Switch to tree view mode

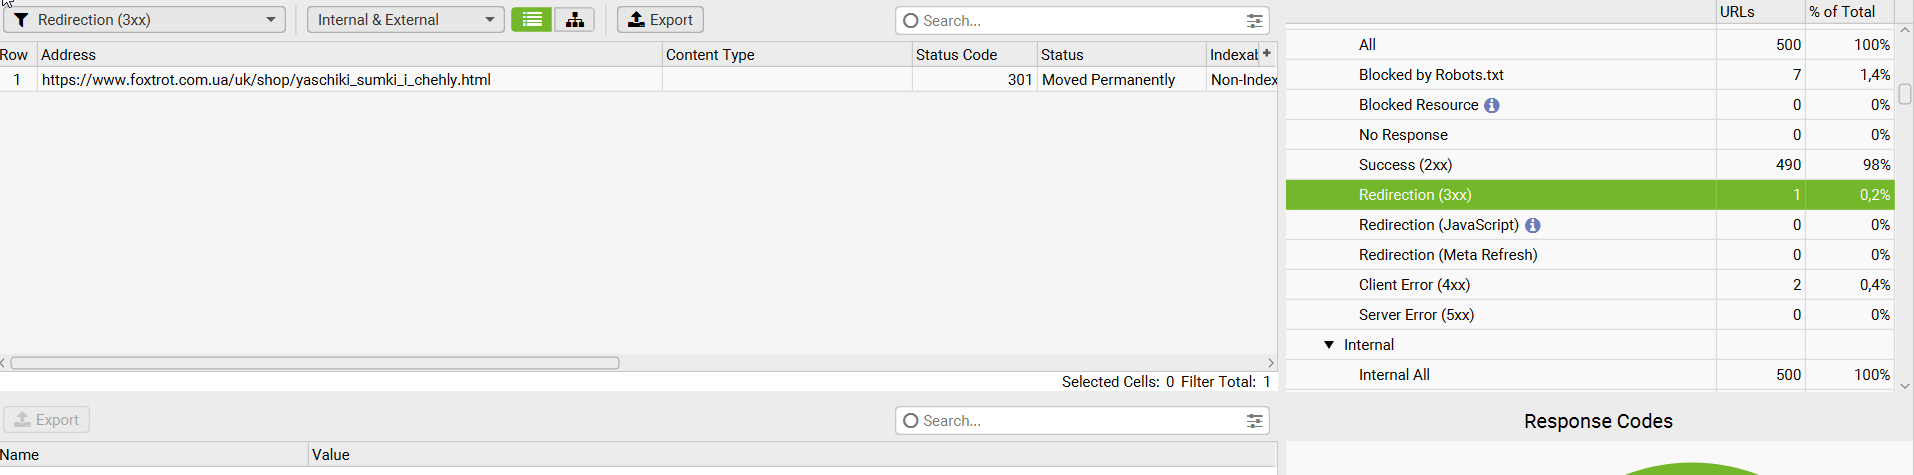click(x=574, y=20)
